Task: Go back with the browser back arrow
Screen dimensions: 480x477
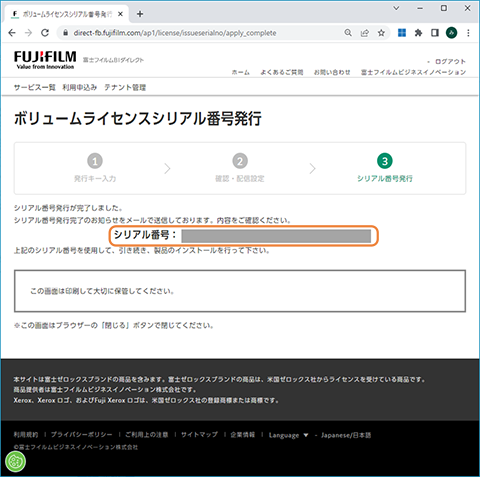Action: pos(12,33)
